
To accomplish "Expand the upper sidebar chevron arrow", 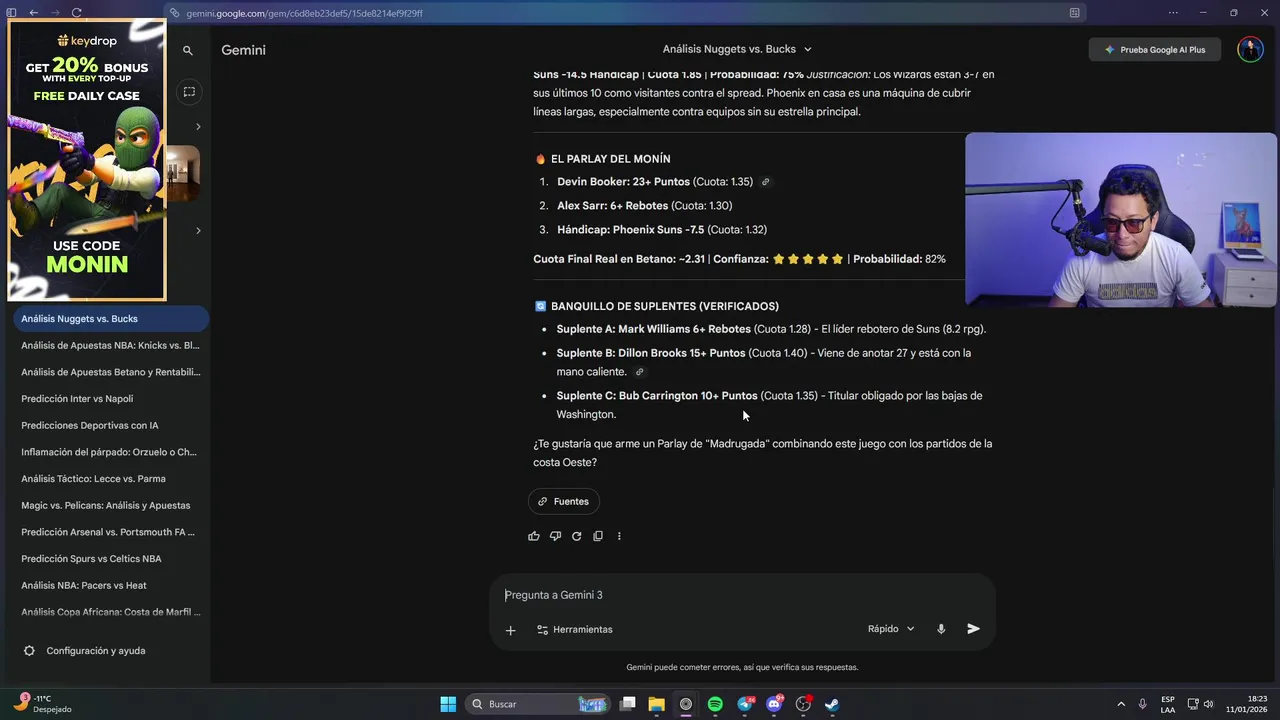I will (x=198, y=127).
